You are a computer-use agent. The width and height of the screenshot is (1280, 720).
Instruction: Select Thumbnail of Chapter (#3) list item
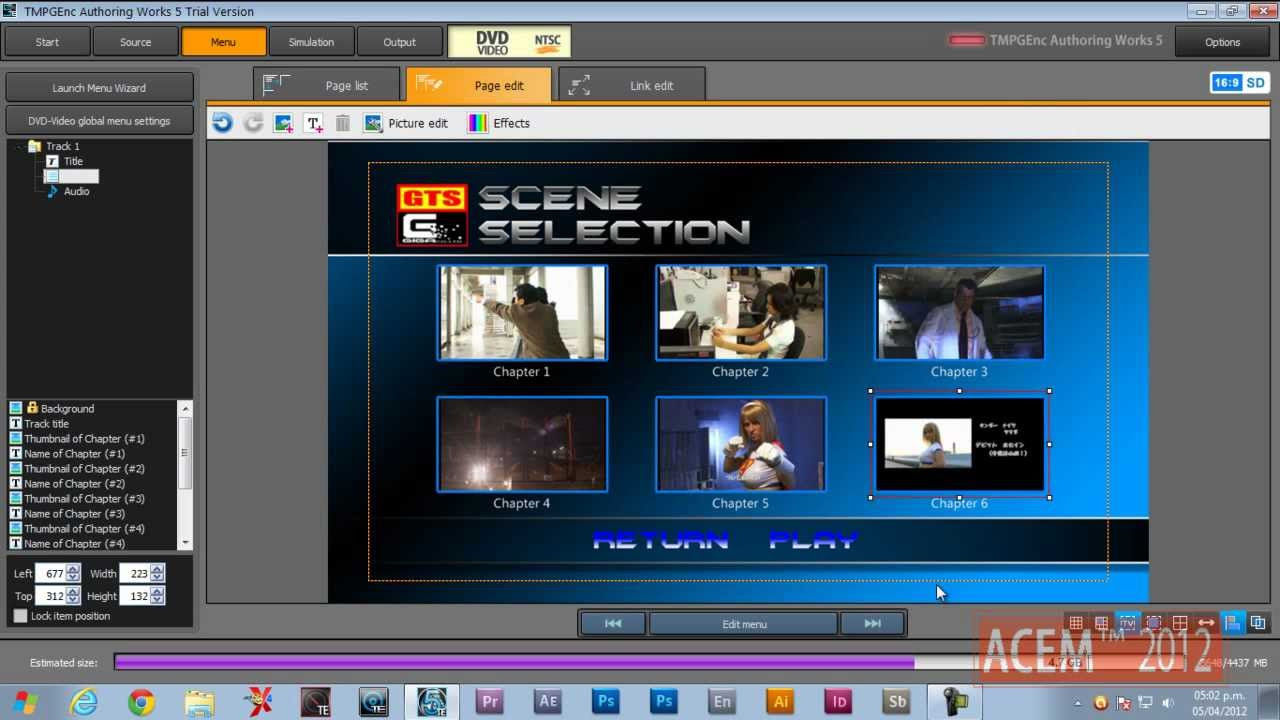(x=84, y=498)
